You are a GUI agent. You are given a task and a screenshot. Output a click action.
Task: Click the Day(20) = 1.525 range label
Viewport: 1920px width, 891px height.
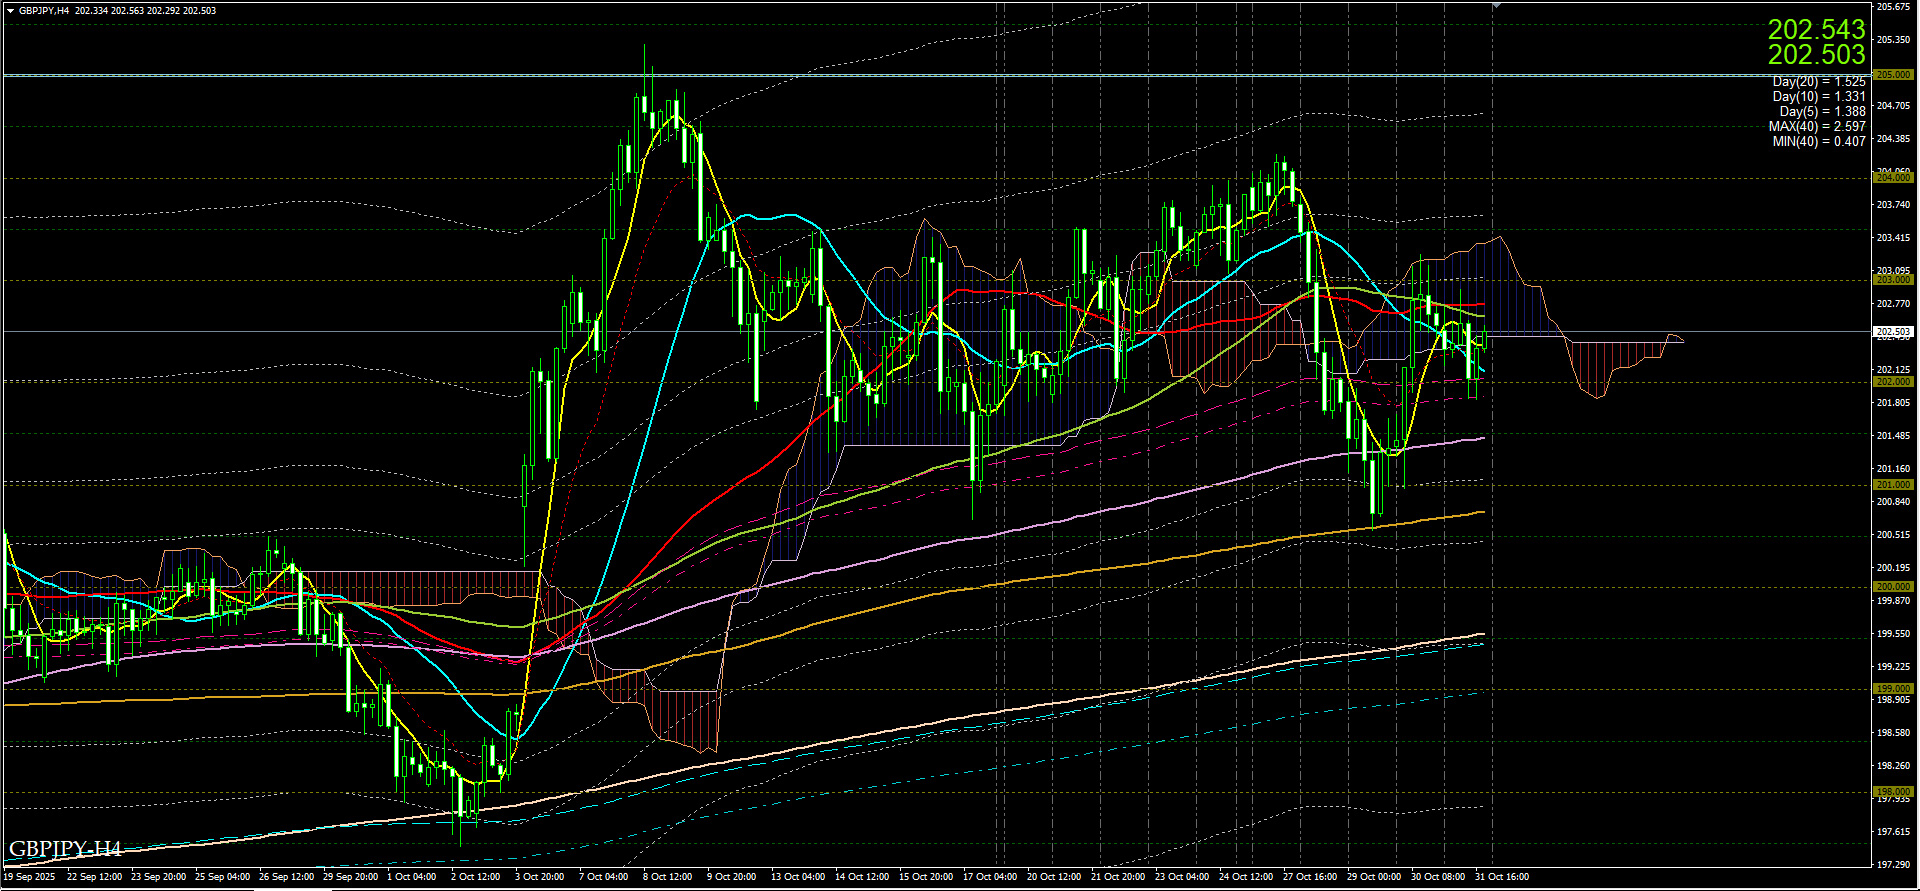coord(1818,82)
